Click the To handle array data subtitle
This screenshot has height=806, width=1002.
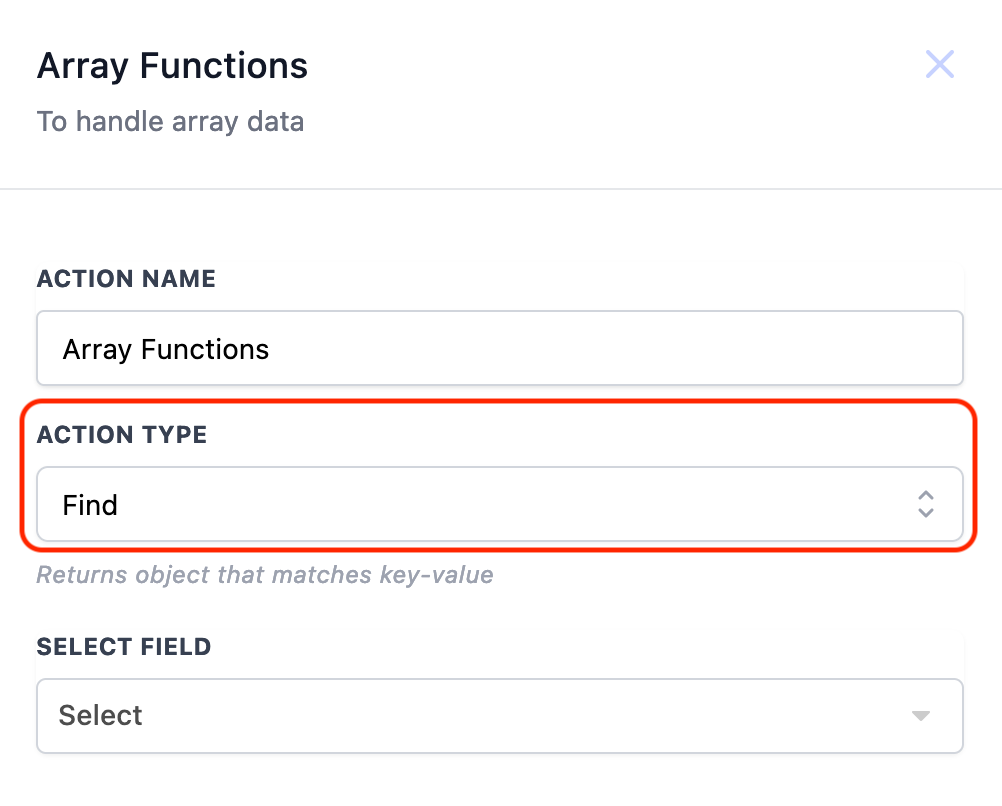point(170,121)
